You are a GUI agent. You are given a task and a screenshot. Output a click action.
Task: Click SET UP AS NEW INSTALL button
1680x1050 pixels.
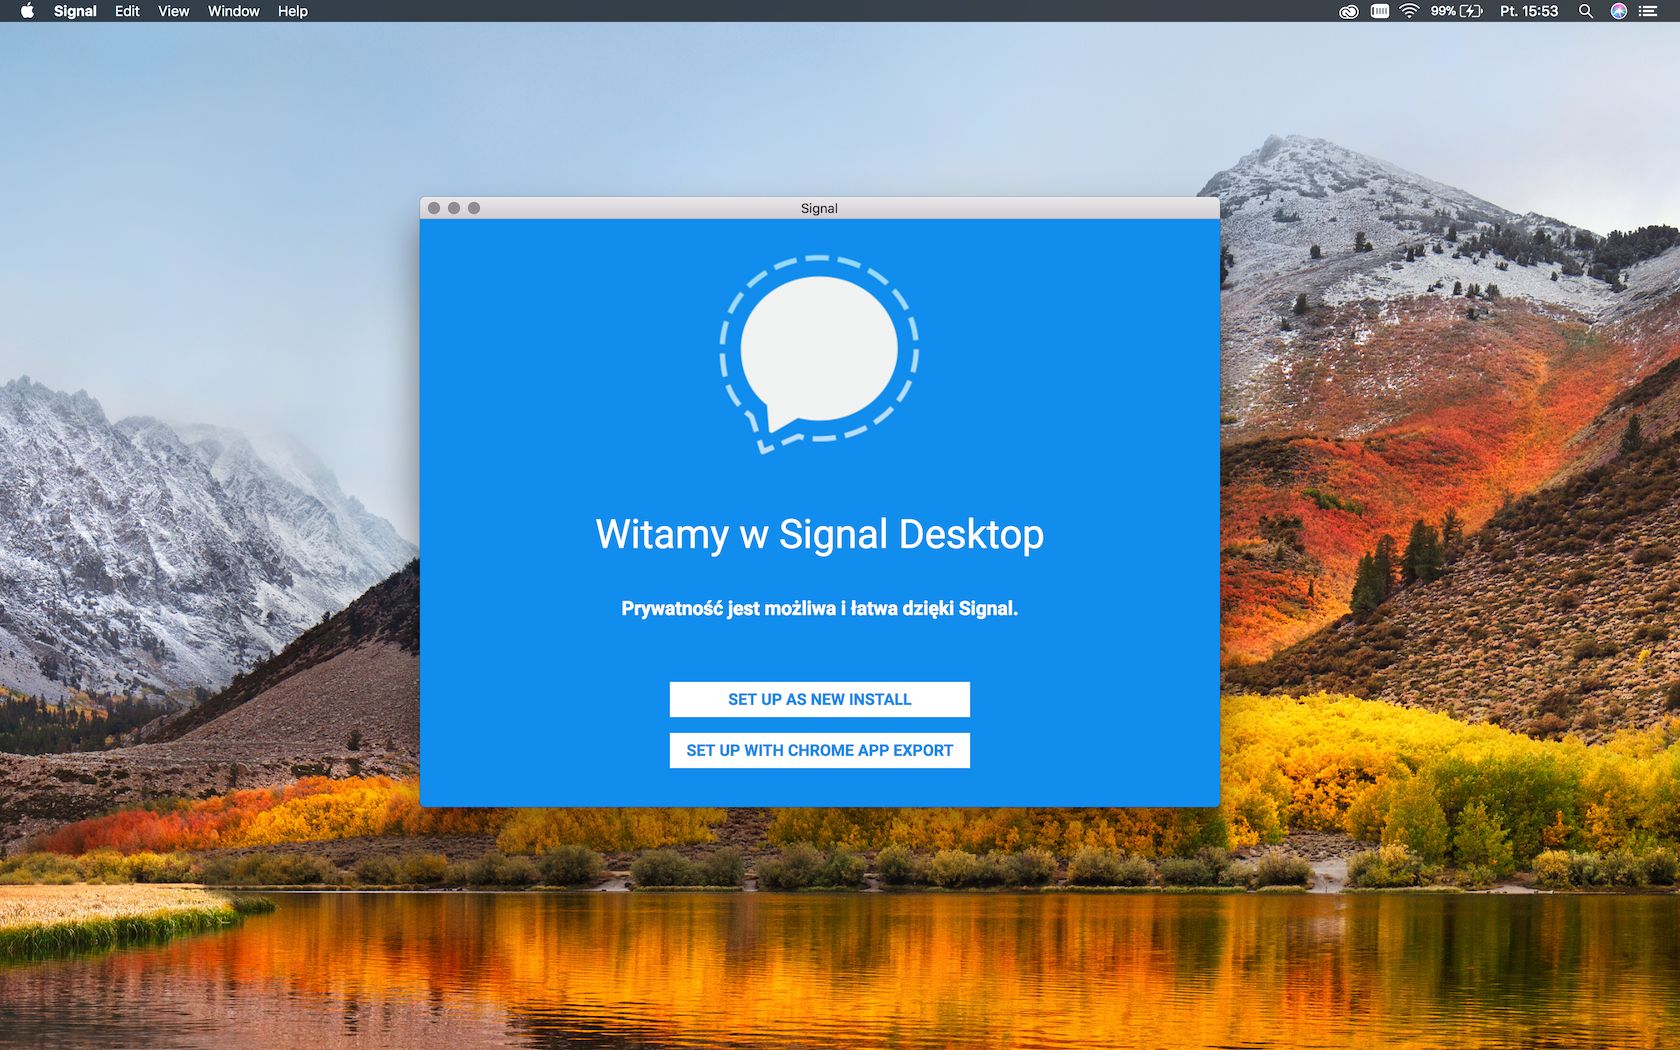(819, 699)
